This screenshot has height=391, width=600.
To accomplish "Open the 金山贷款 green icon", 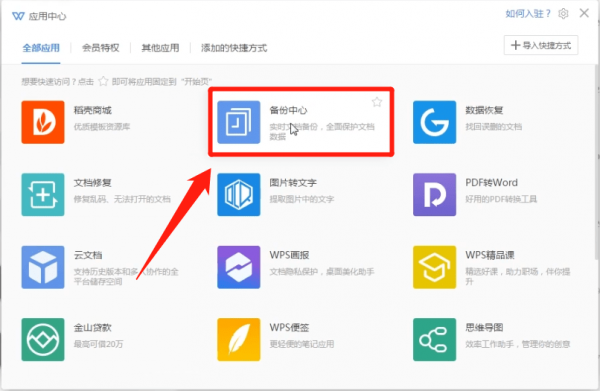I will (x=43, y=339).
